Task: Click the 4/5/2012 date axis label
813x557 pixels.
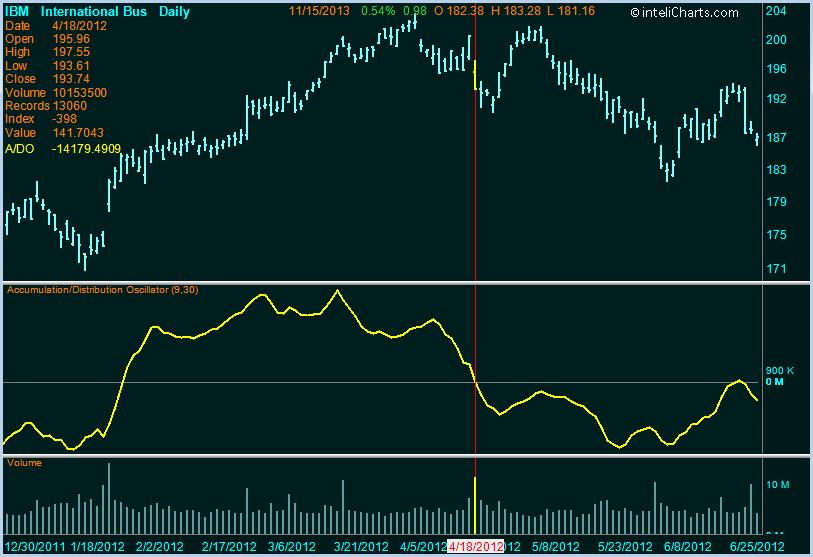Action: click(423, 547)
